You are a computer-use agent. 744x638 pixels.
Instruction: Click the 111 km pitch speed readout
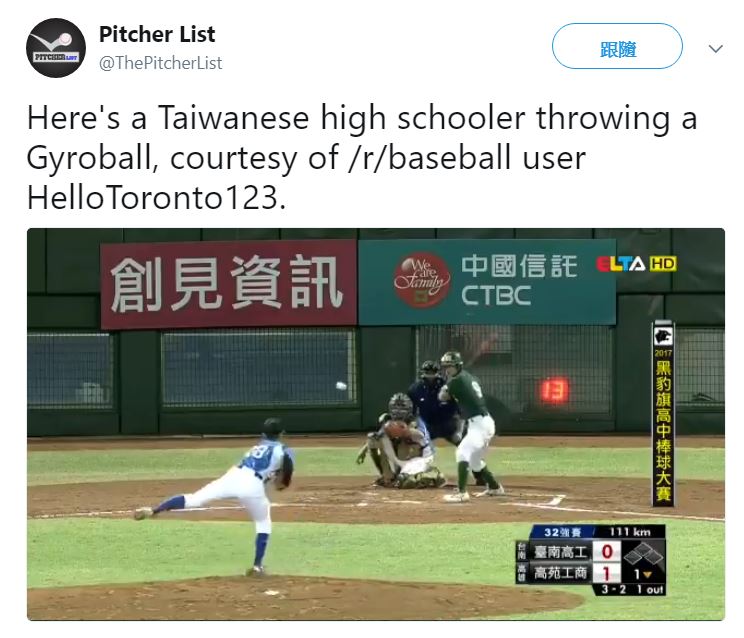pos(630,532)
